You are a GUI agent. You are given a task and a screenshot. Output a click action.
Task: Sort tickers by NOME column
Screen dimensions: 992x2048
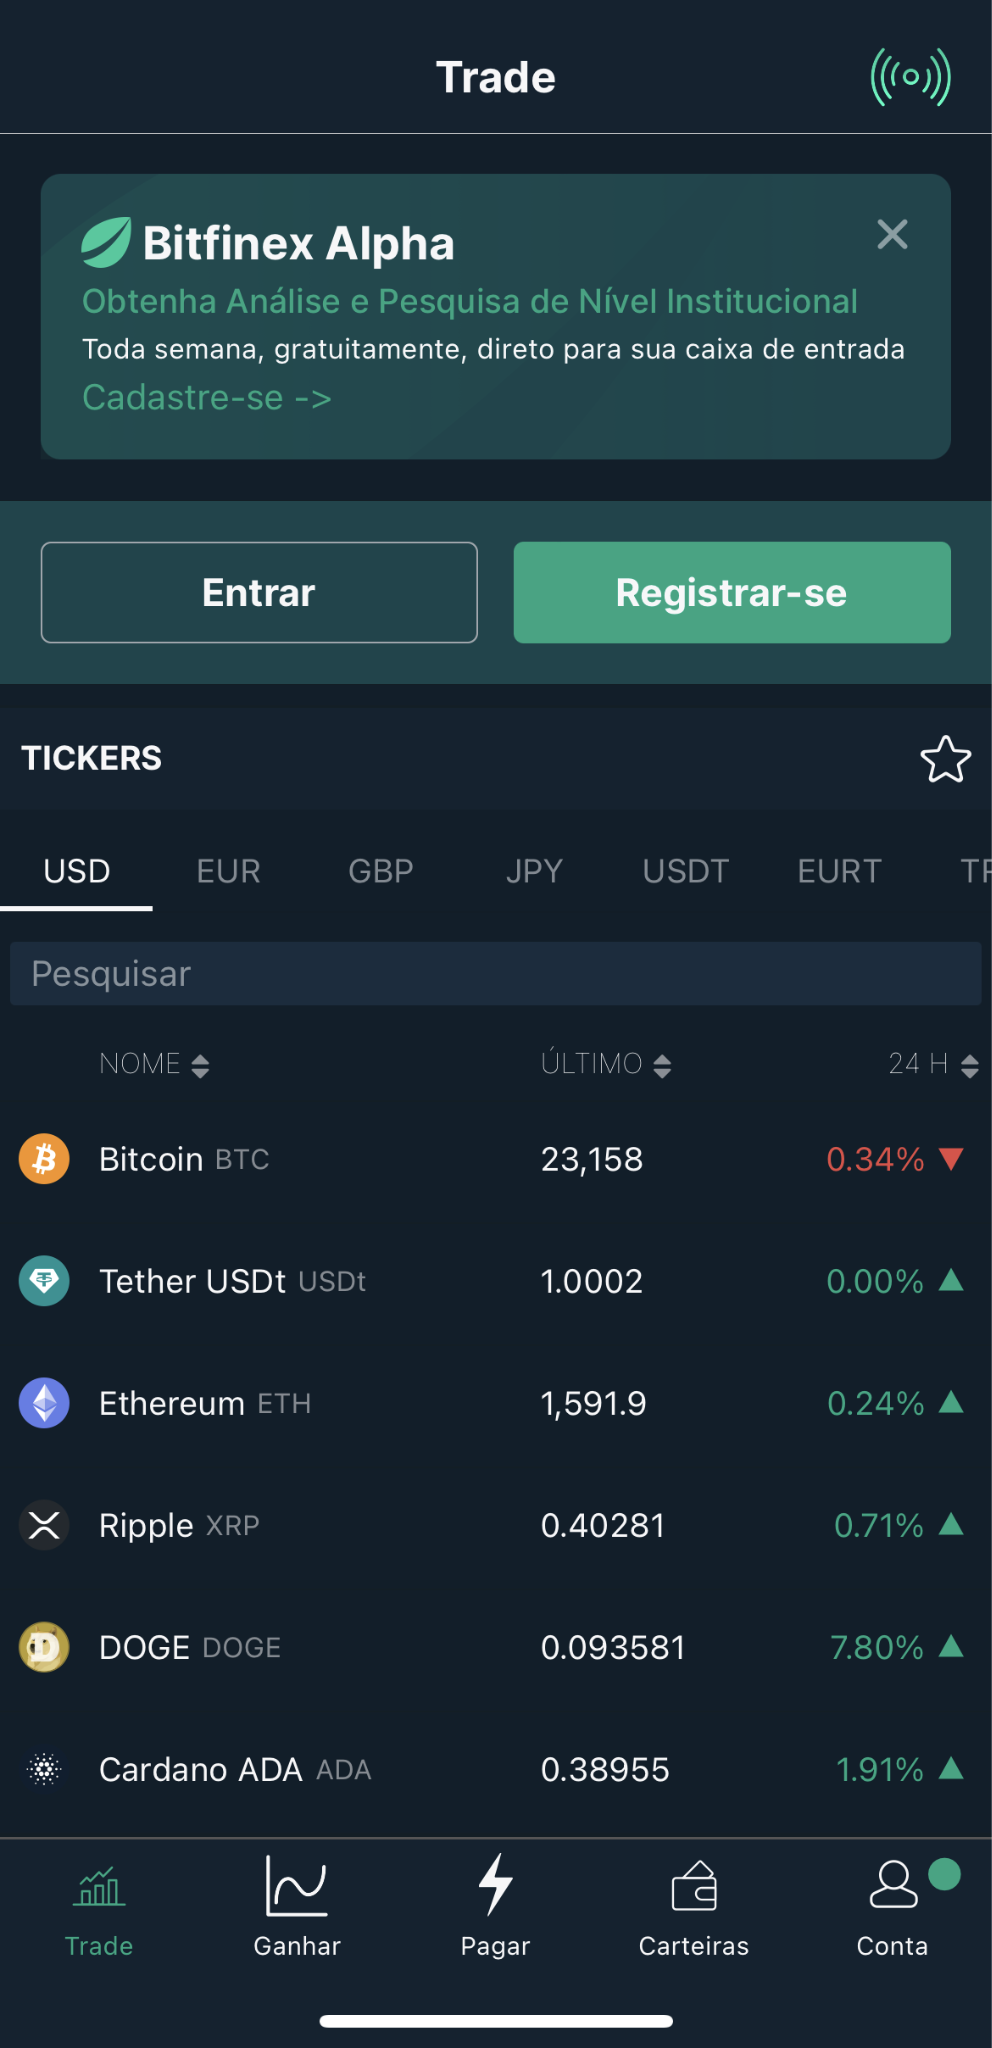154,1064
